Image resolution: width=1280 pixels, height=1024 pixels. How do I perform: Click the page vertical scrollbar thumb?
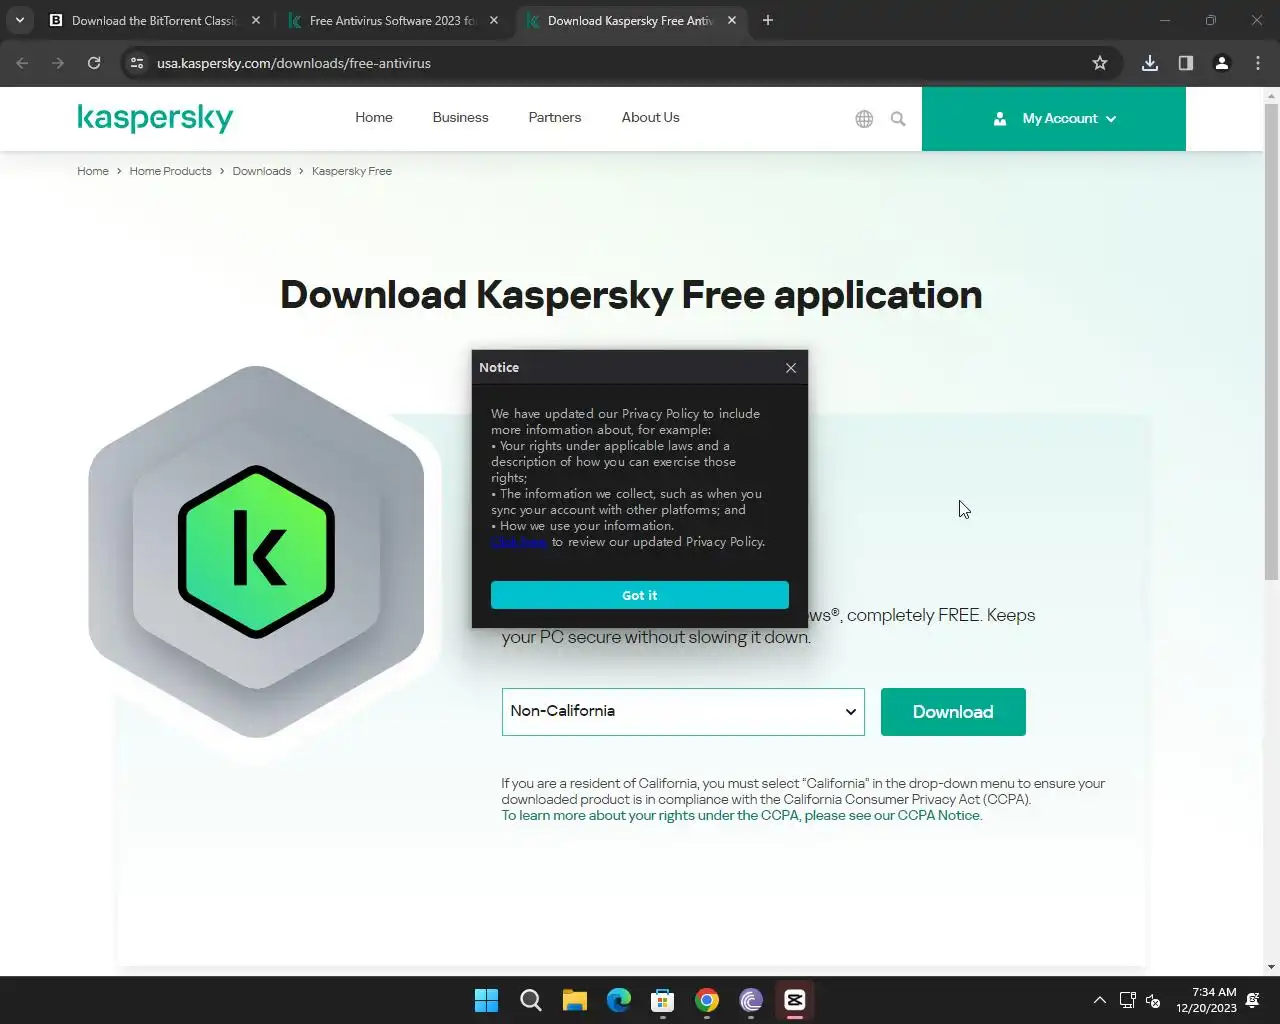pyautogui.click(x=1271, y=340)
